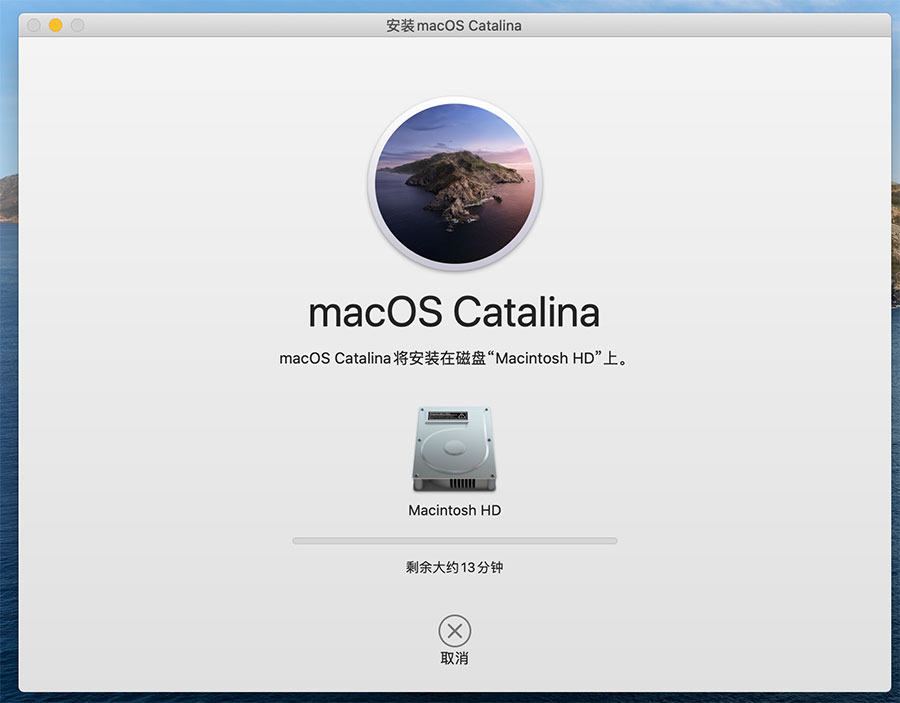Click the installation destination description sentence
The height and width of the screenshot is (703, 900).
click(454, 358)
